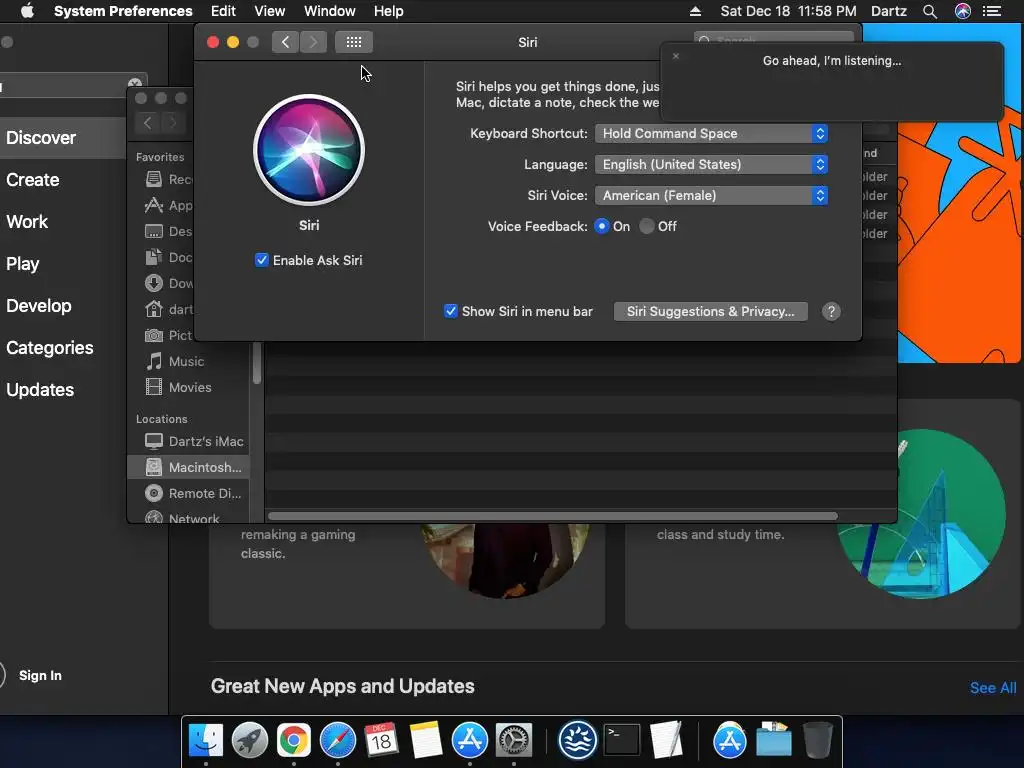Open TextEdit from the Dock
This screenshot has height=768, width=1024.
click(x=665, y=740)
